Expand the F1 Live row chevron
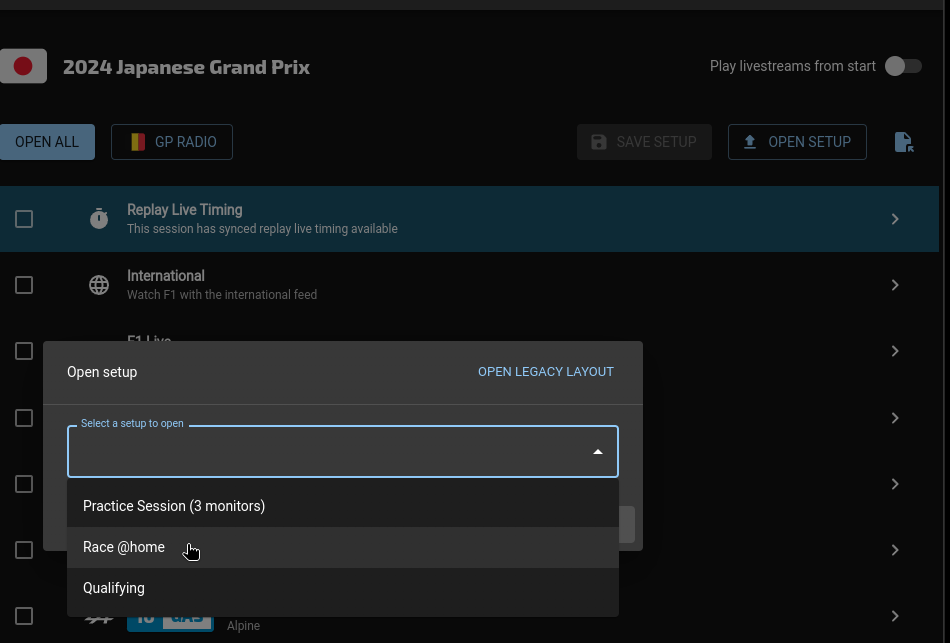 tap(895, 351)
